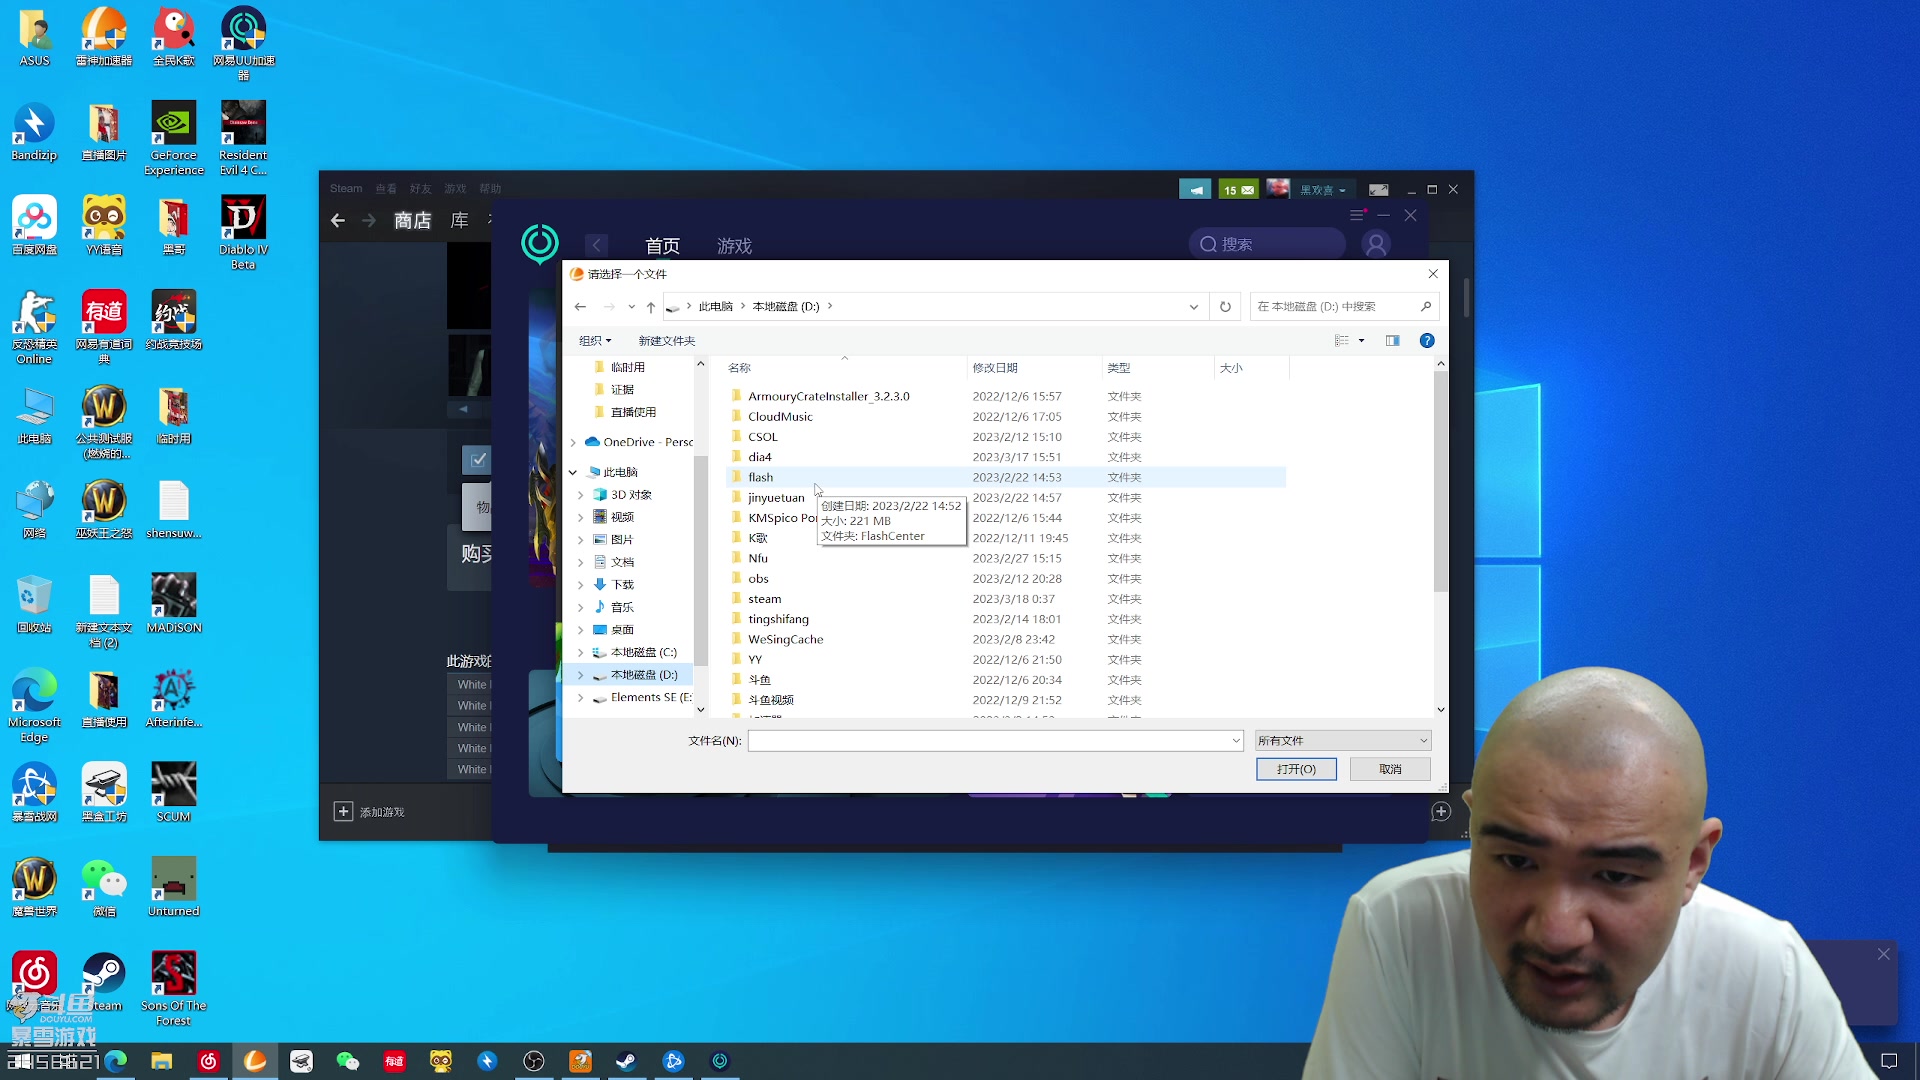This screenshot has height=1080, width=1920.
Task: Collapse 此电脑 node in navigation tree
Action: [x=573, y=472]
